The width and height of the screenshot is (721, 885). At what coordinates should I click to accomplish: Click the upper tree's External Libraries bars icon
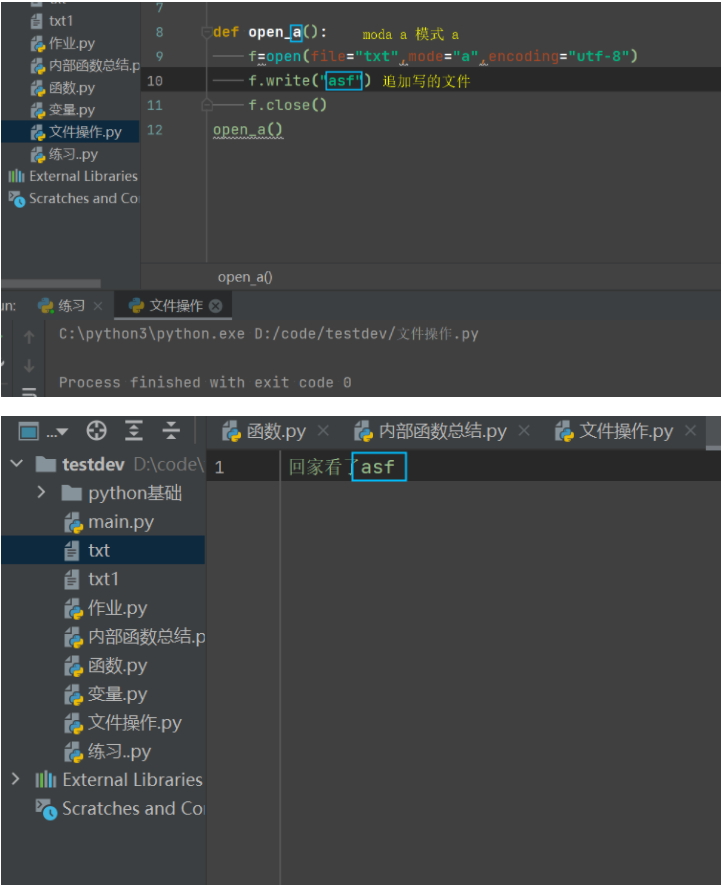(16, 176)
